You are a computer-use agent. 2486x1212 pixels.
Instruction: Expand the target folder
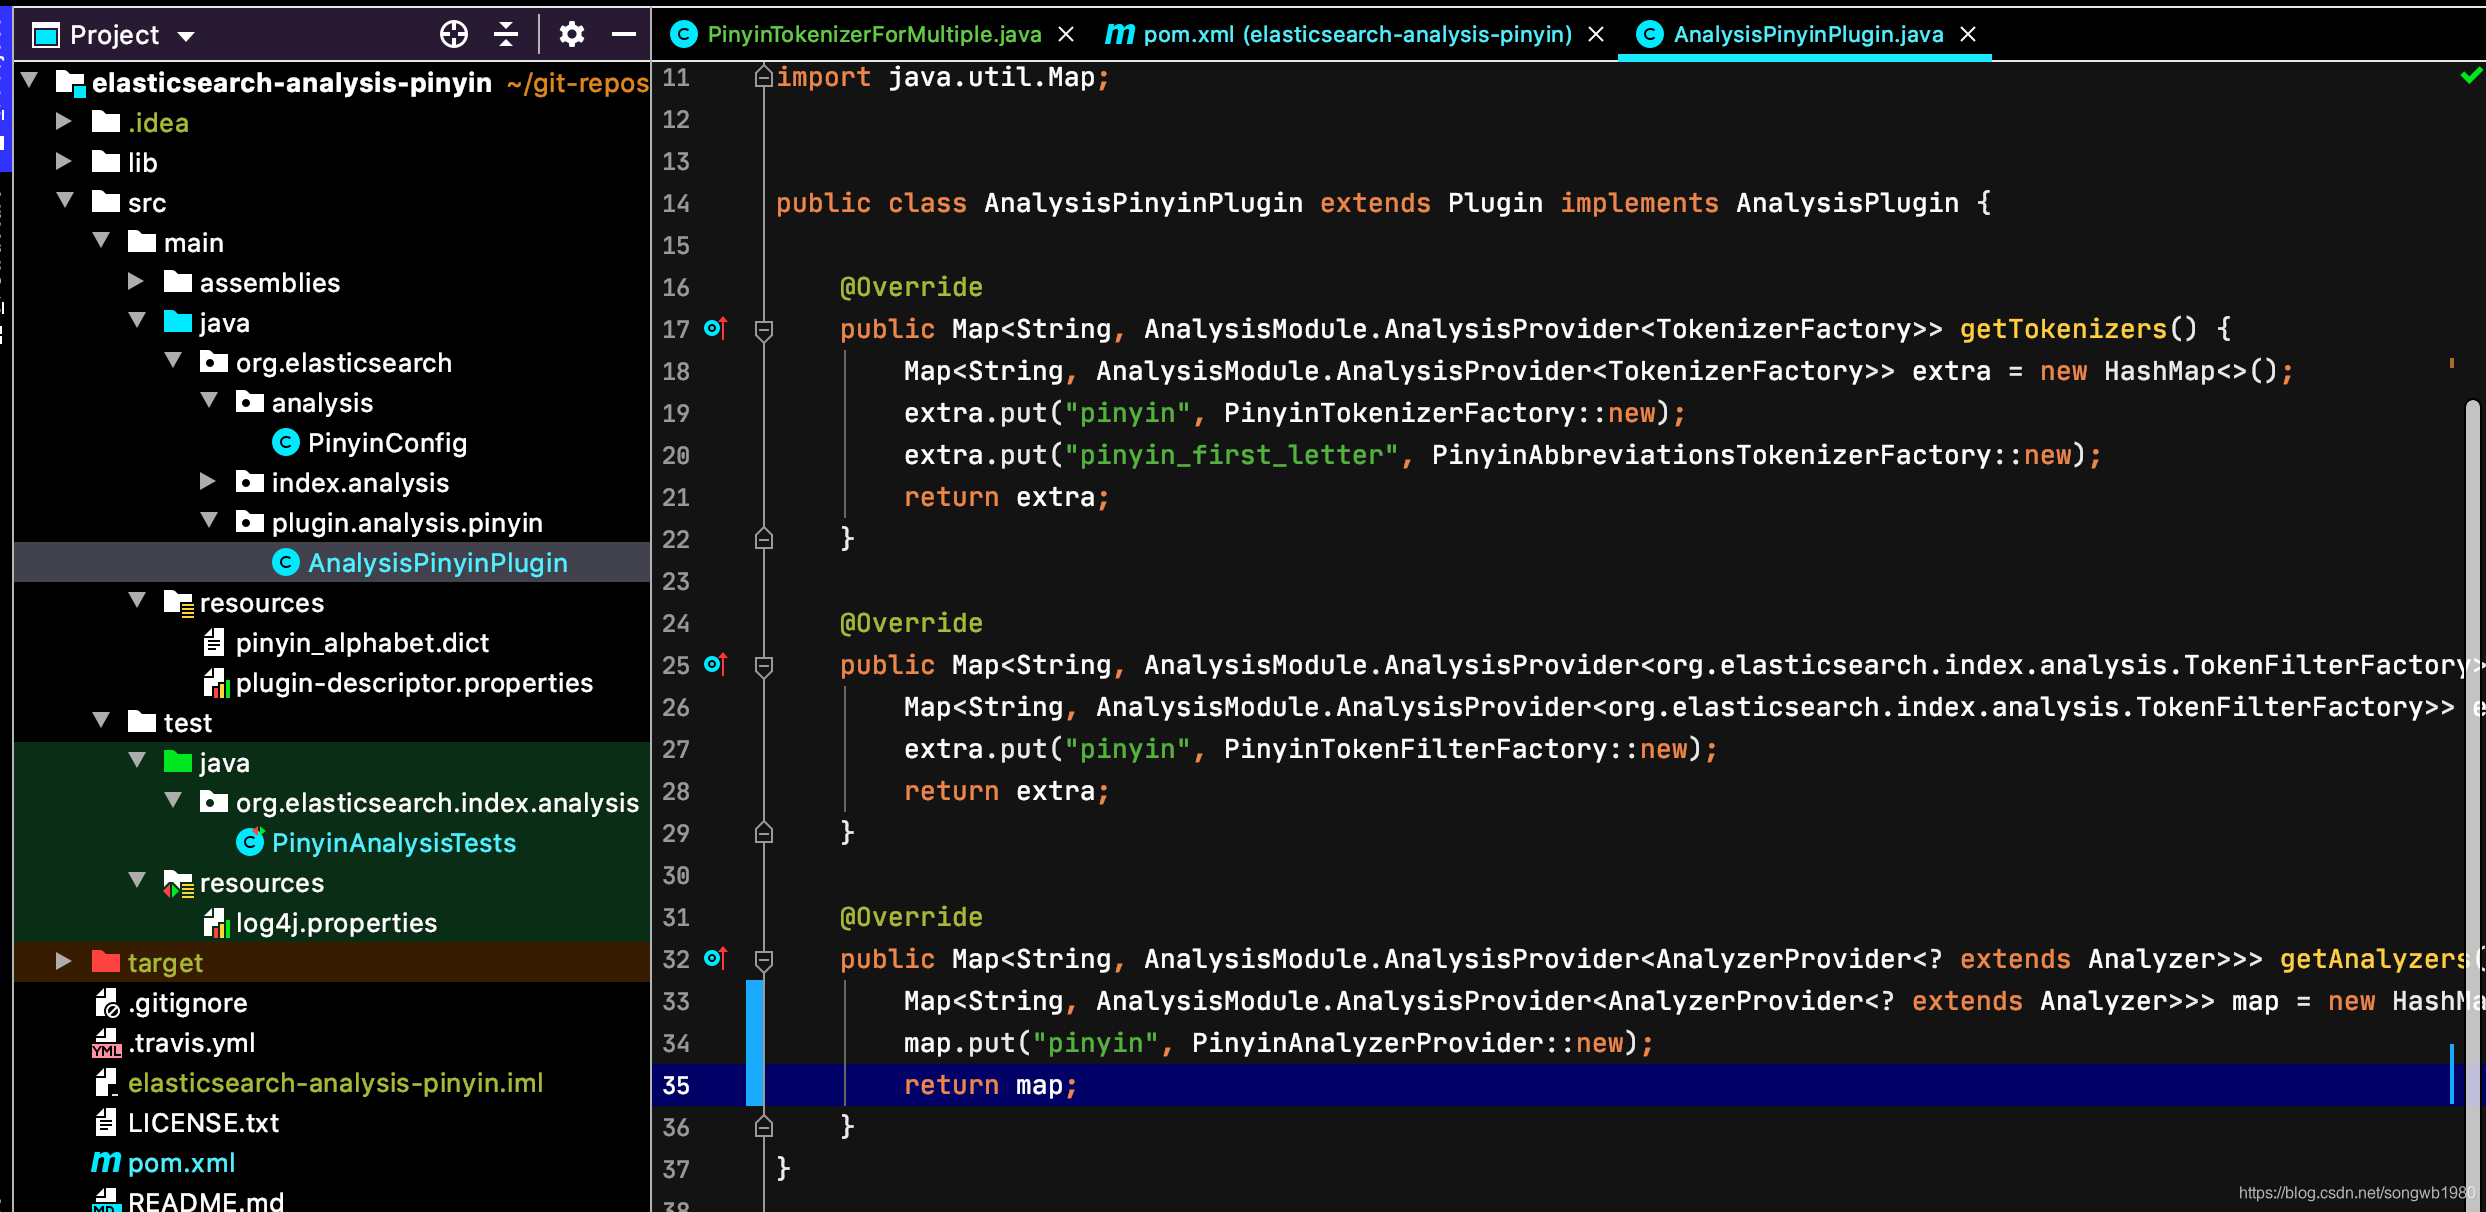pyautogui.click(x=64, y=962)
